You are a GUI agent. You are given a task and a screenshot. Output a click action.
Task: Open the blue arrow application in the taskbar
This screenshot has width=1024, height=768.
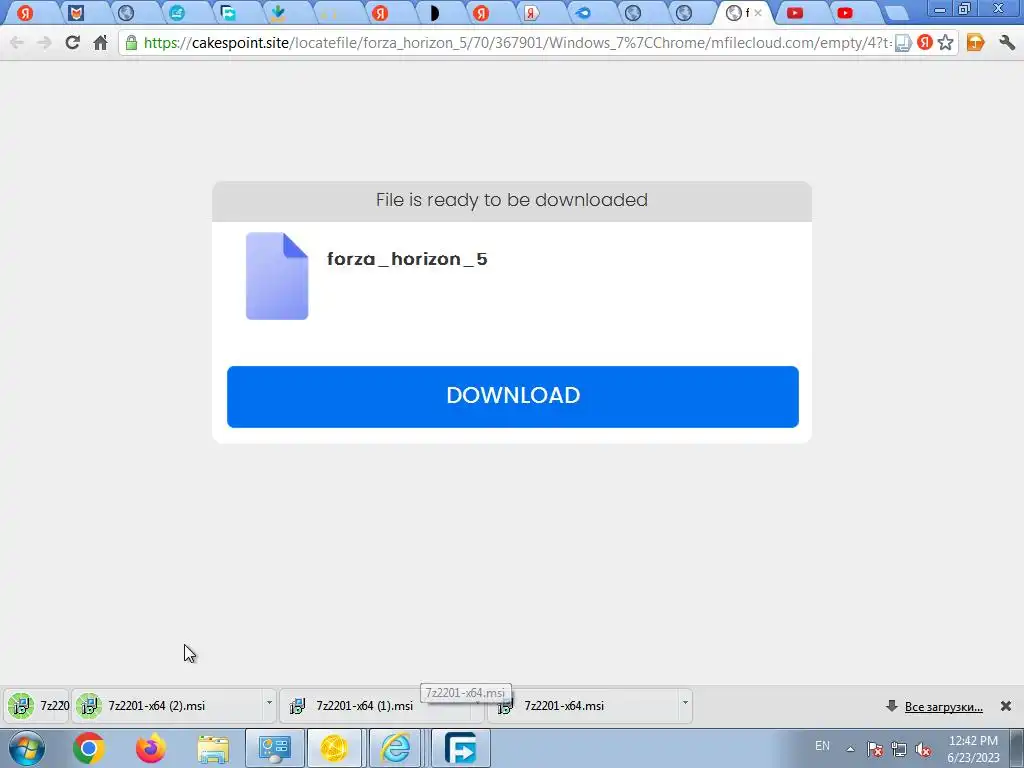(x=461, y=748)
